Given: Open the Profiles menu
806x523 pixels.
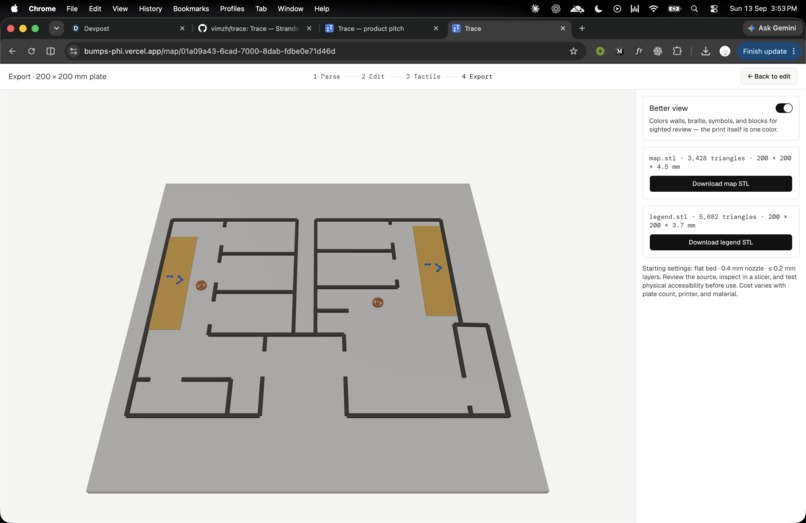Looking at the screenshot, I should (232, 9).
